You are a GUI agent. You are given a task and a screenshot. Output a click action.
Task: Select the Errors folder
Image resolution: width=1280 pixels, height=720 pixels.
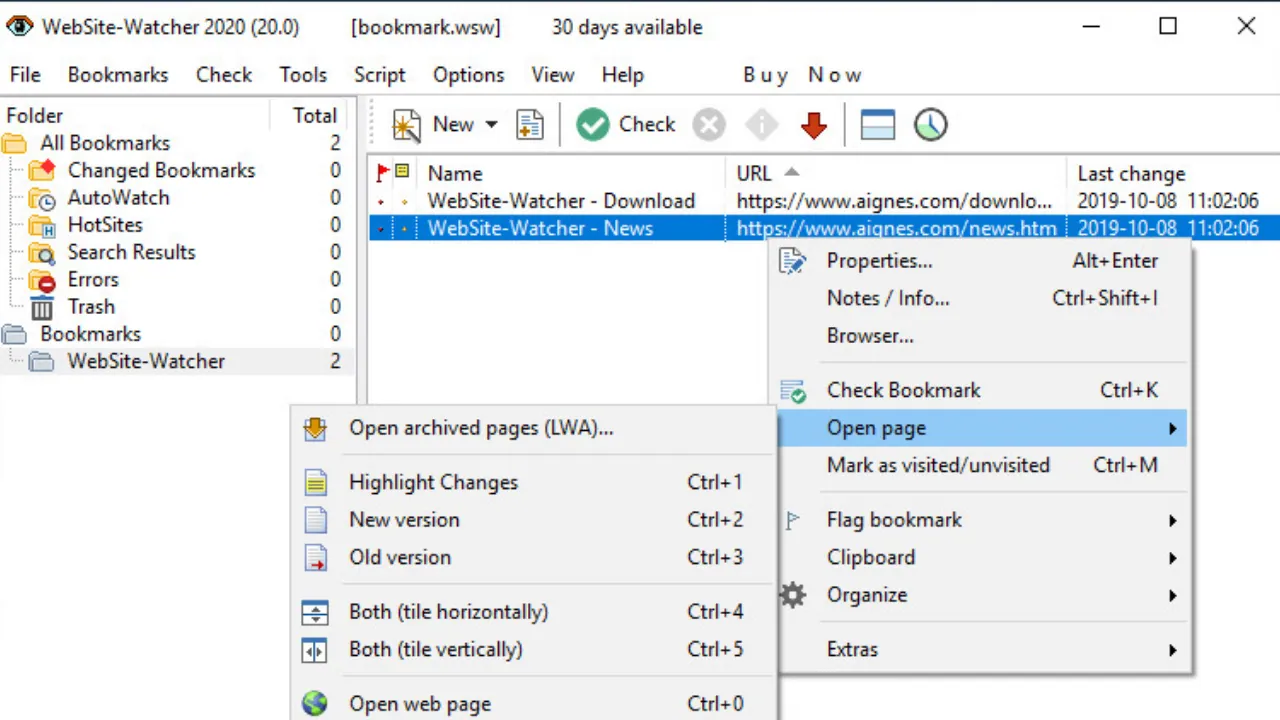[93, 280]
